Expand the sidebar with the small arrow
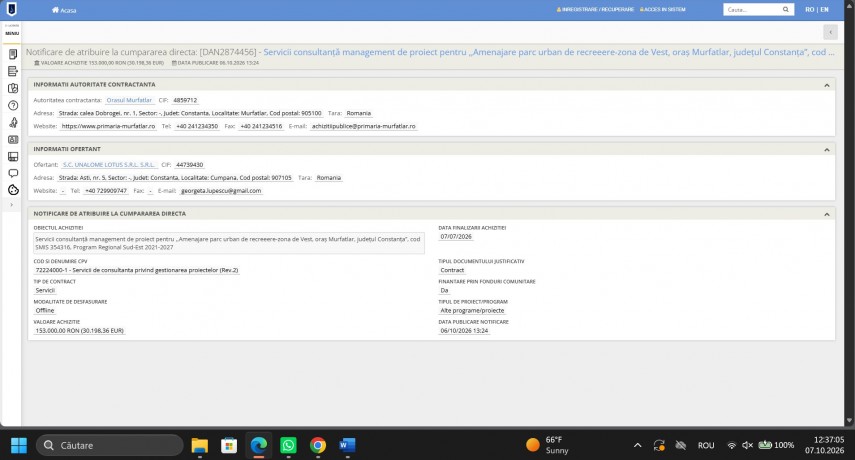The width and height of the screenshot is (855, 460). pos(11,205)
